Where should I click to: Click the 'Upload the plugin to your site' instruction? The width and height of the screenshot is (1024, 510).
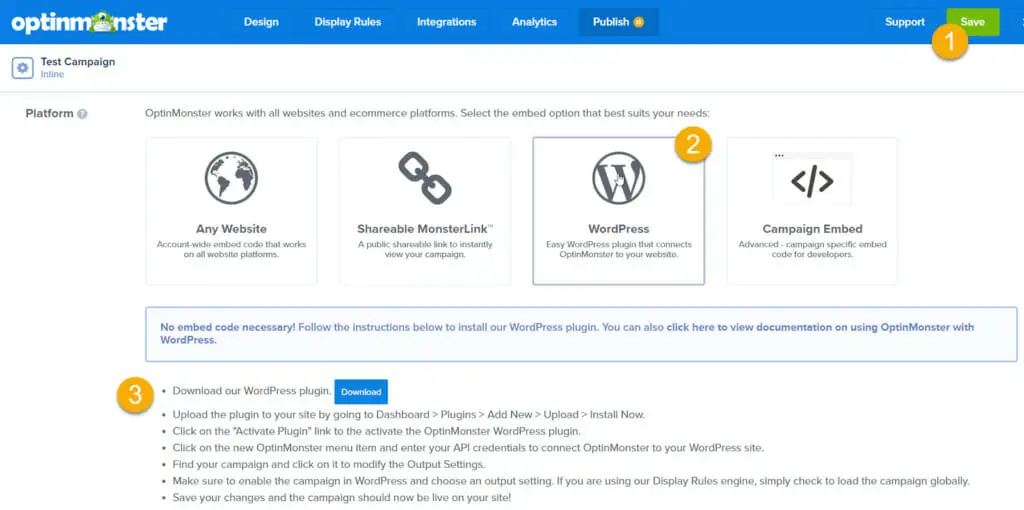coord(409,415)
